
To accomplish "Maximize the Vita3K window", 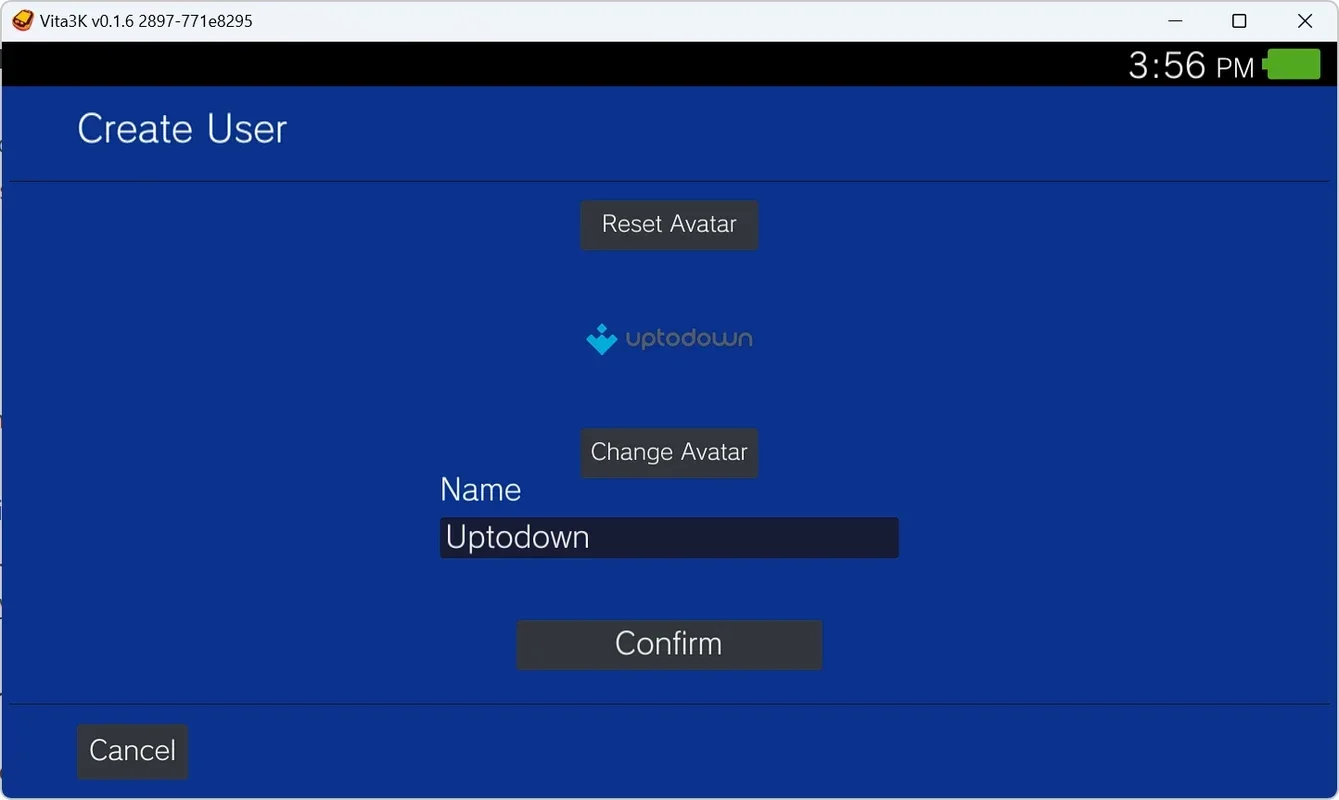I will tap(1239, 20).
